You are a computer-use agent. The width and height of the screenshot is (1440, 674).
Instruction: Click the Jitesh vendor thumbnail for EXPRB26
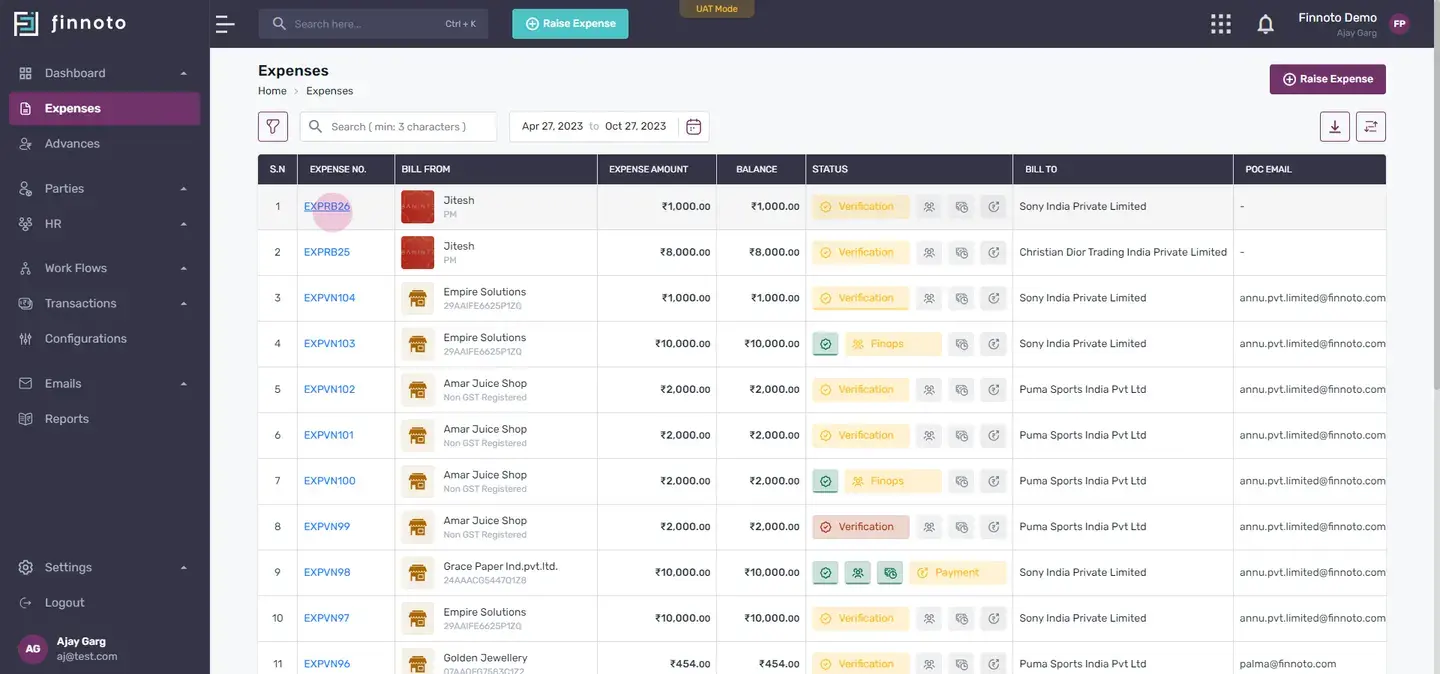pos(418,207)
